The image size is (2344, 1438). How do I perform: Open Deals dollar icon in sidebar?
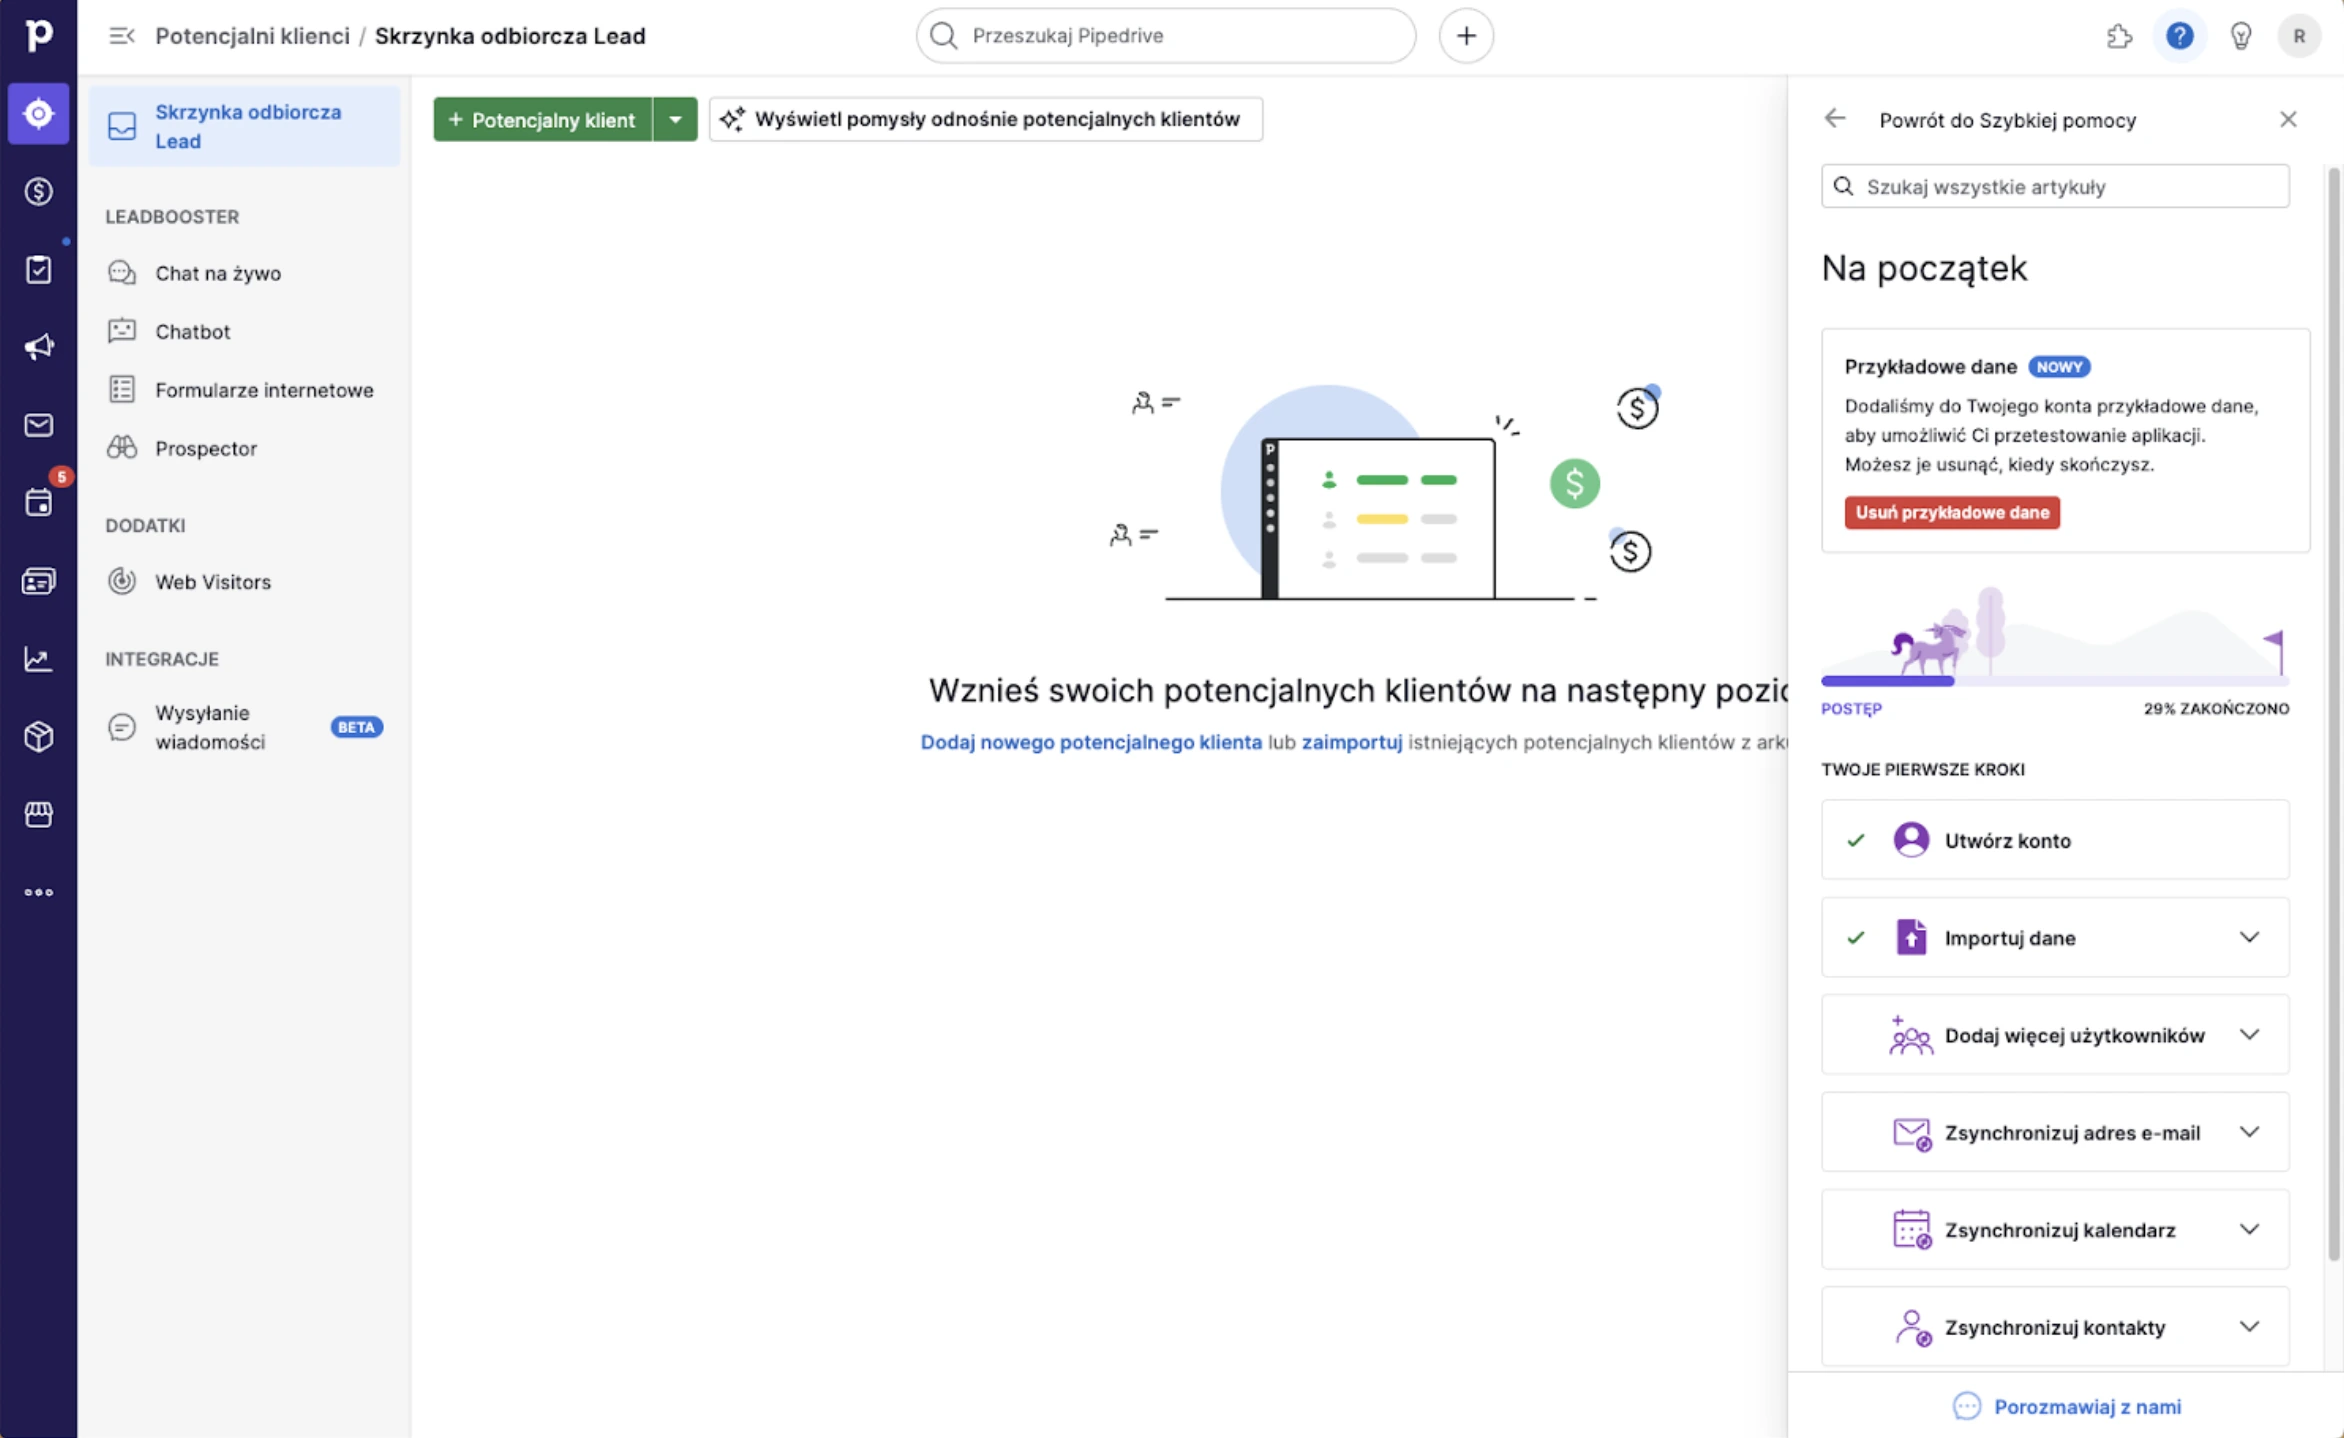coord(38,191)
